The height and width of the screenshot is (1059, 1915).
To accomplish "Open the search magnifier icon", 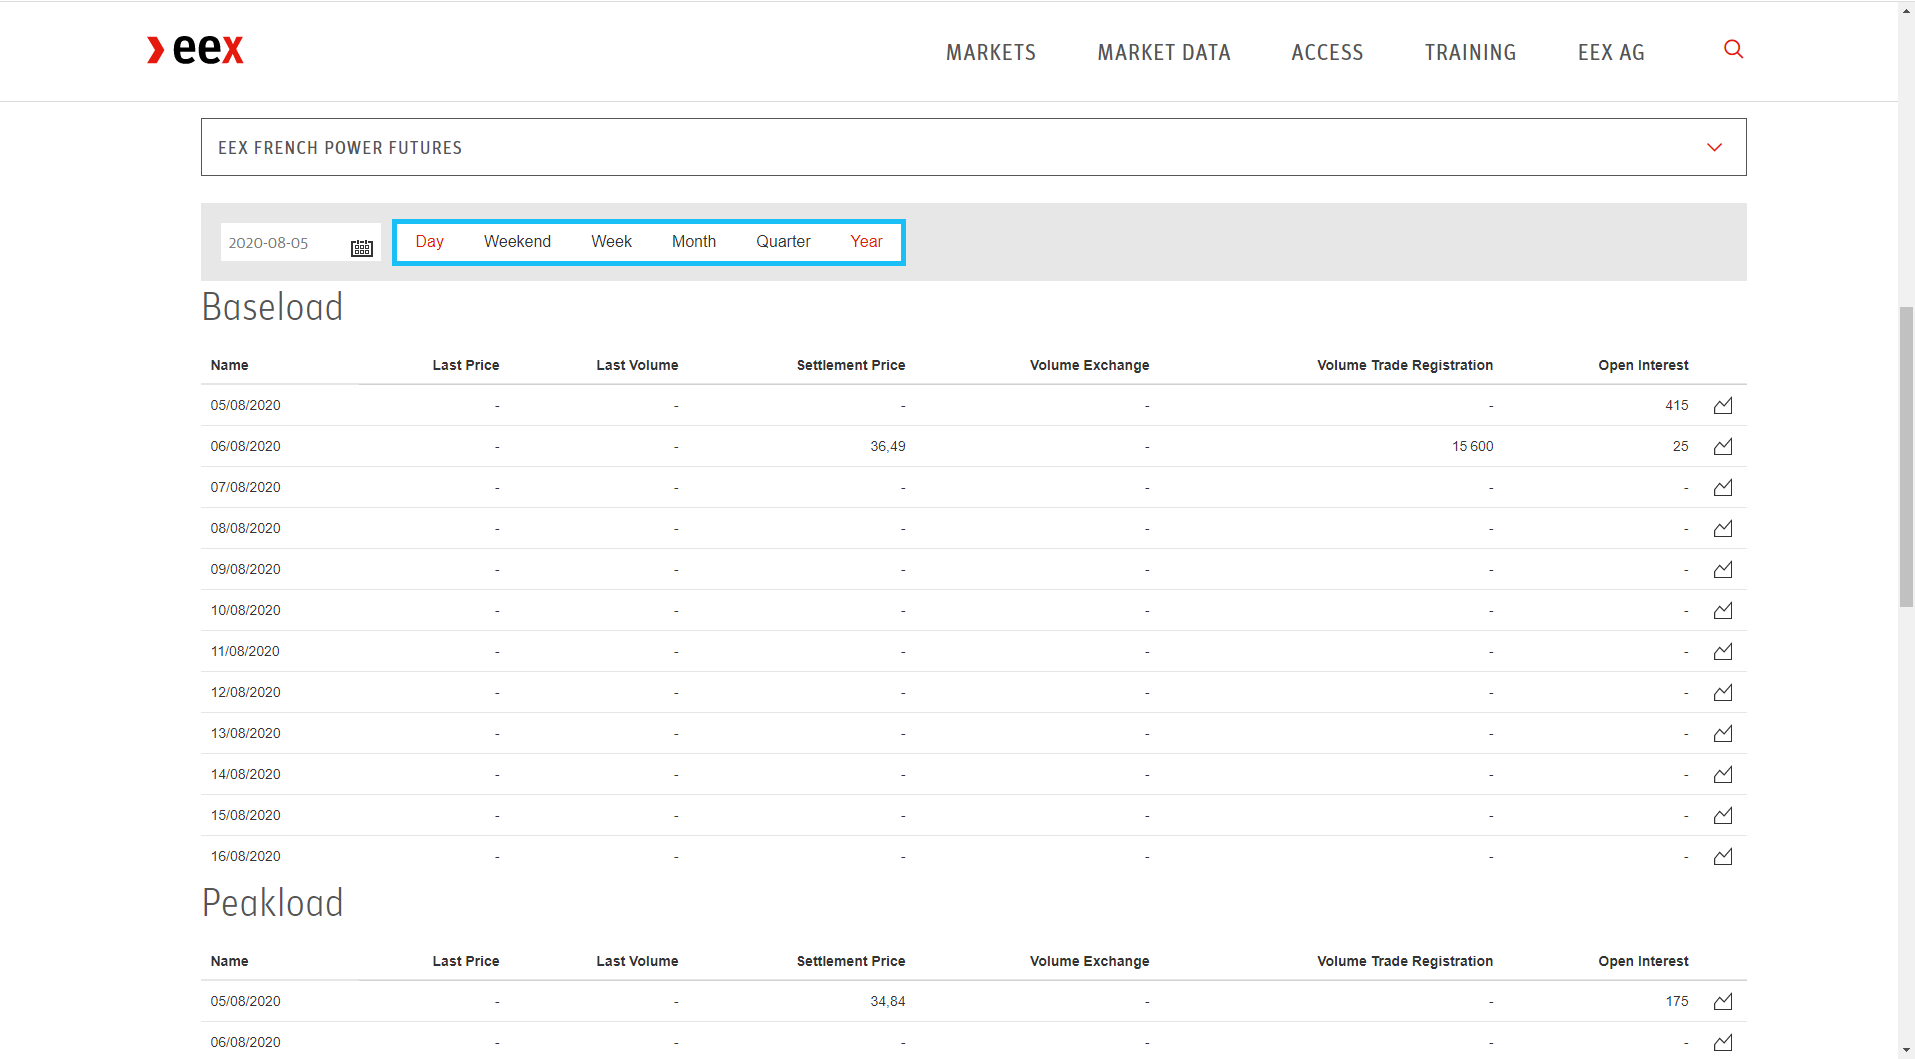I will 1733,50.
